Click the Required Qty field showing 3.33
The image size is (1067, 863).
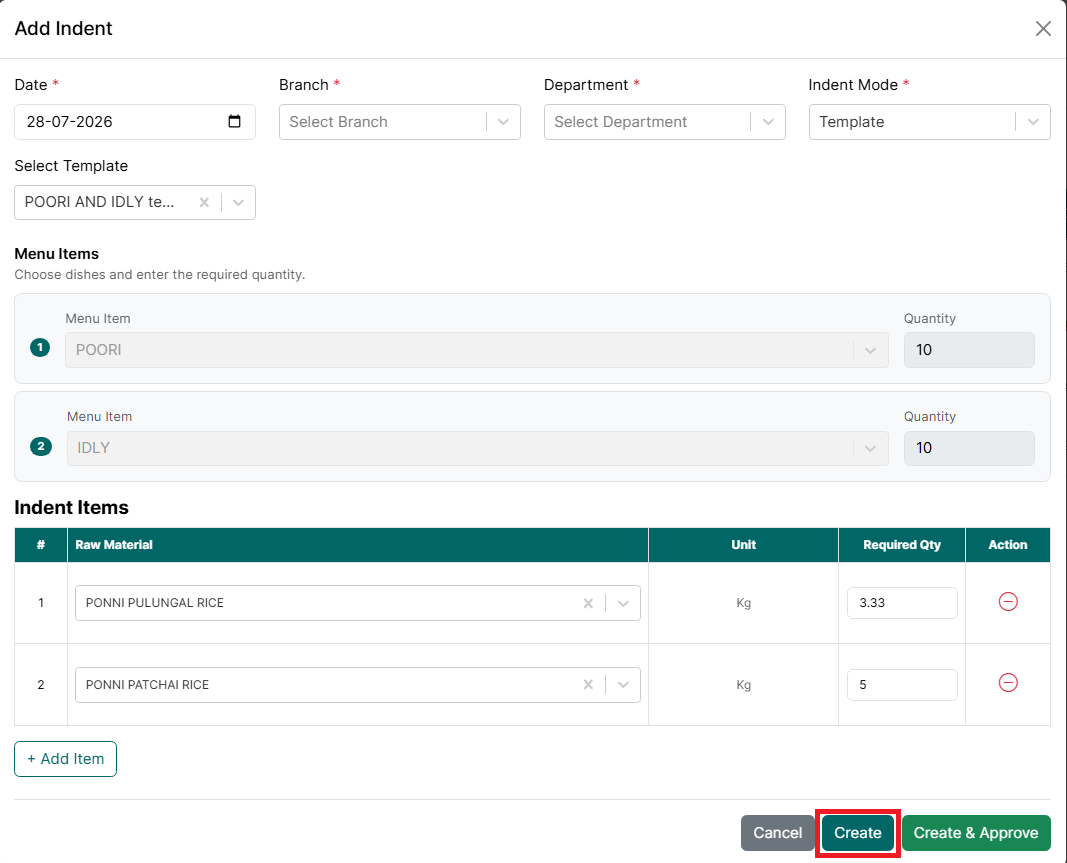coord(902,603)
